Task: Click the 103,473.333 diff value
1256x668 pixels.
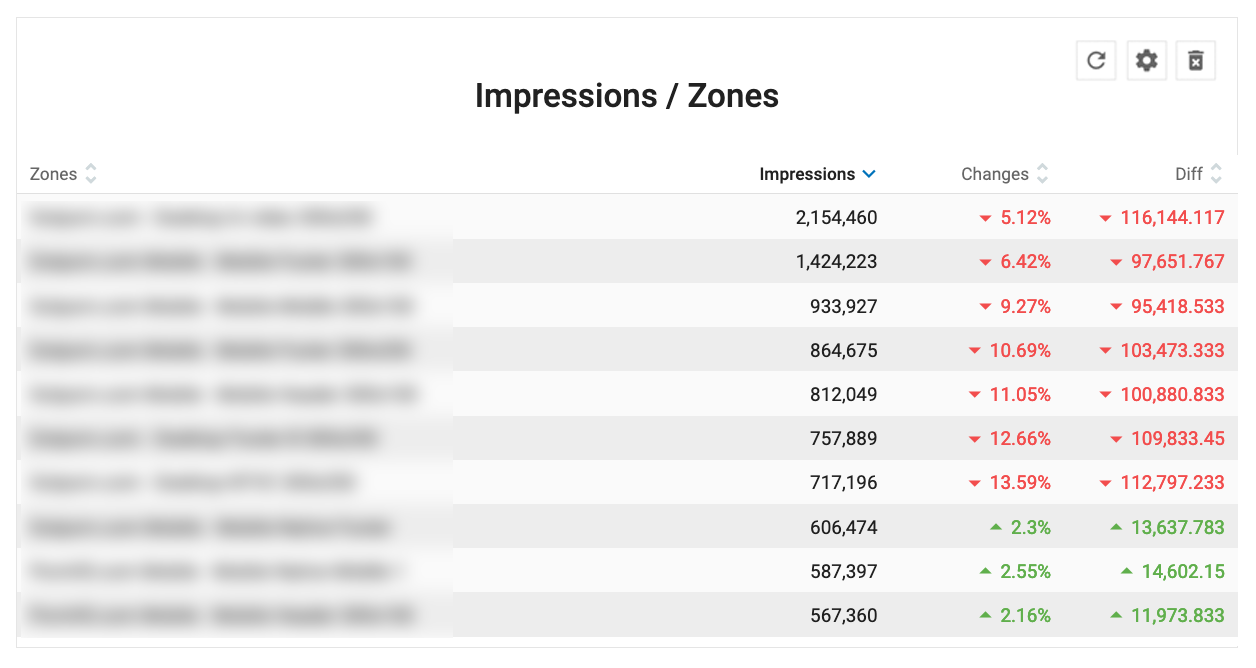Action: (1172, 350)
